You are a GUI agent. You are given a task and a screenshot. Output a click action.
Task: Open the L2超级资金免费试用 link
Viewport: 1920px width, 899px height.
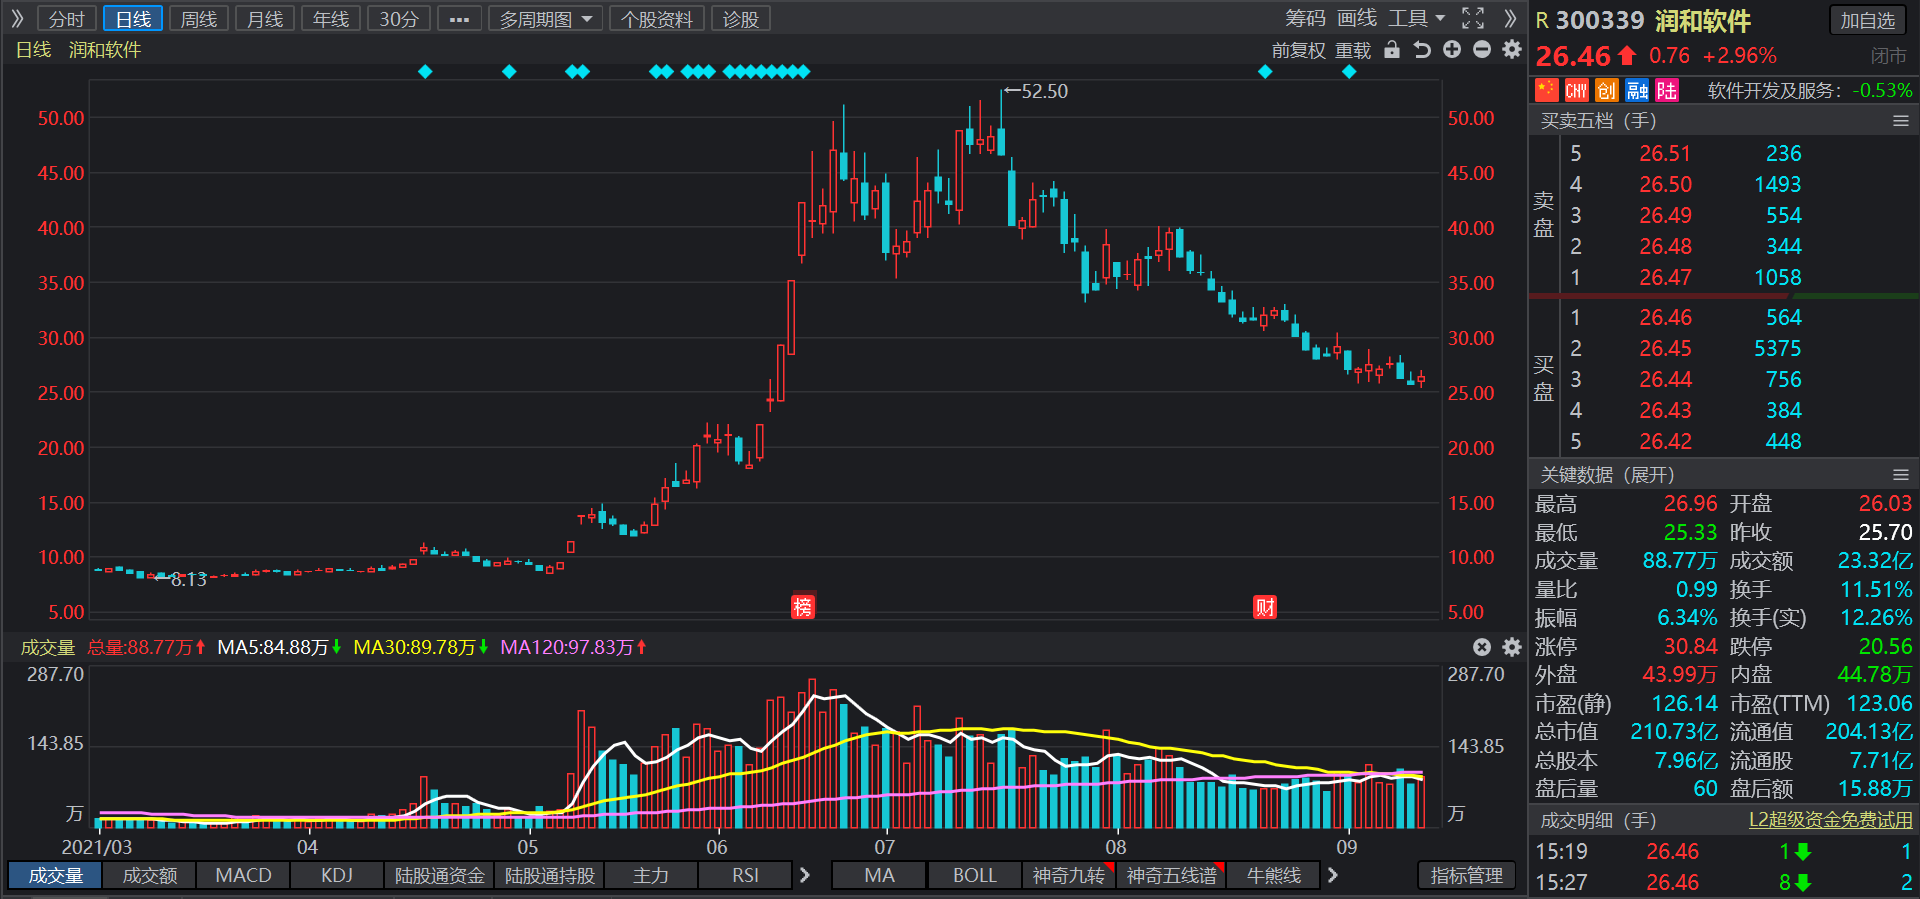coord(1830,820)
